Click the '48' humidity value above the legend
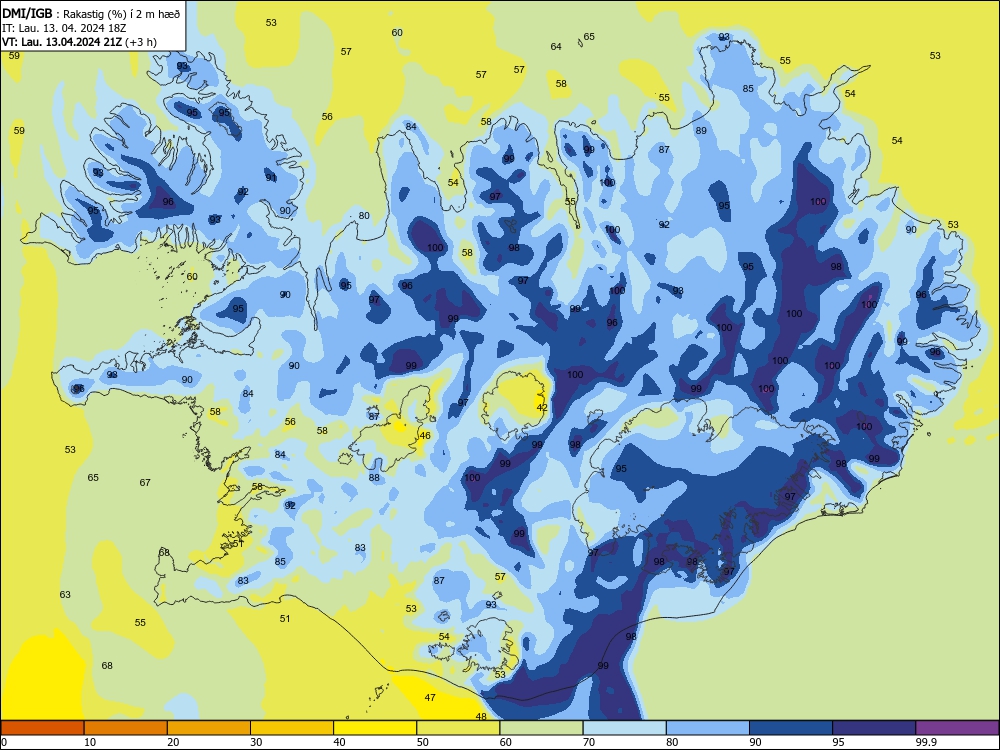The height and width of the screenshot is (750, 1000). 482,717
